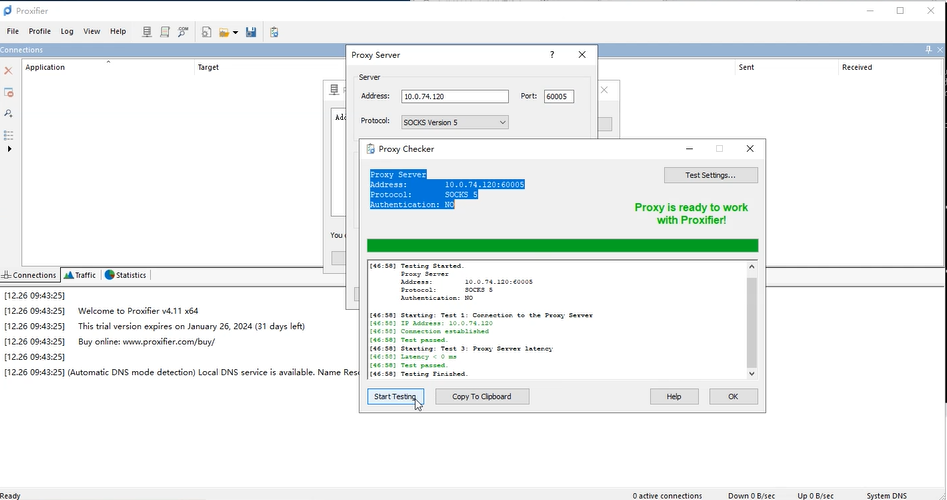Viewport: 947px width, 500px height.
Task: Click trial version expires log line
Action: click(191, 326)
